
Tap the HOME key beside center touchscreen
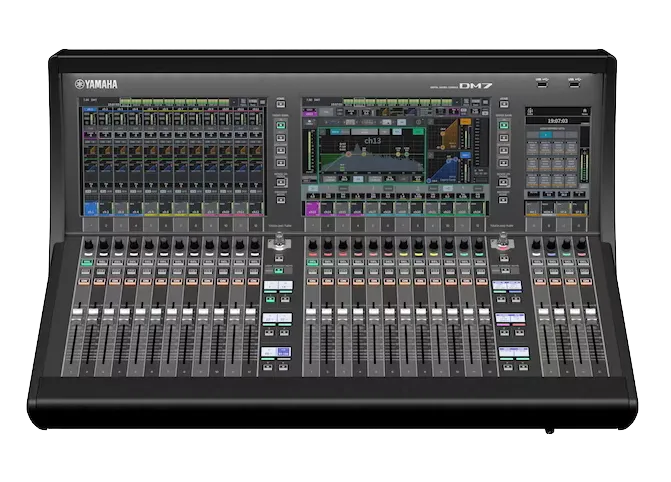pyautogui.click(x=504, y=104)
